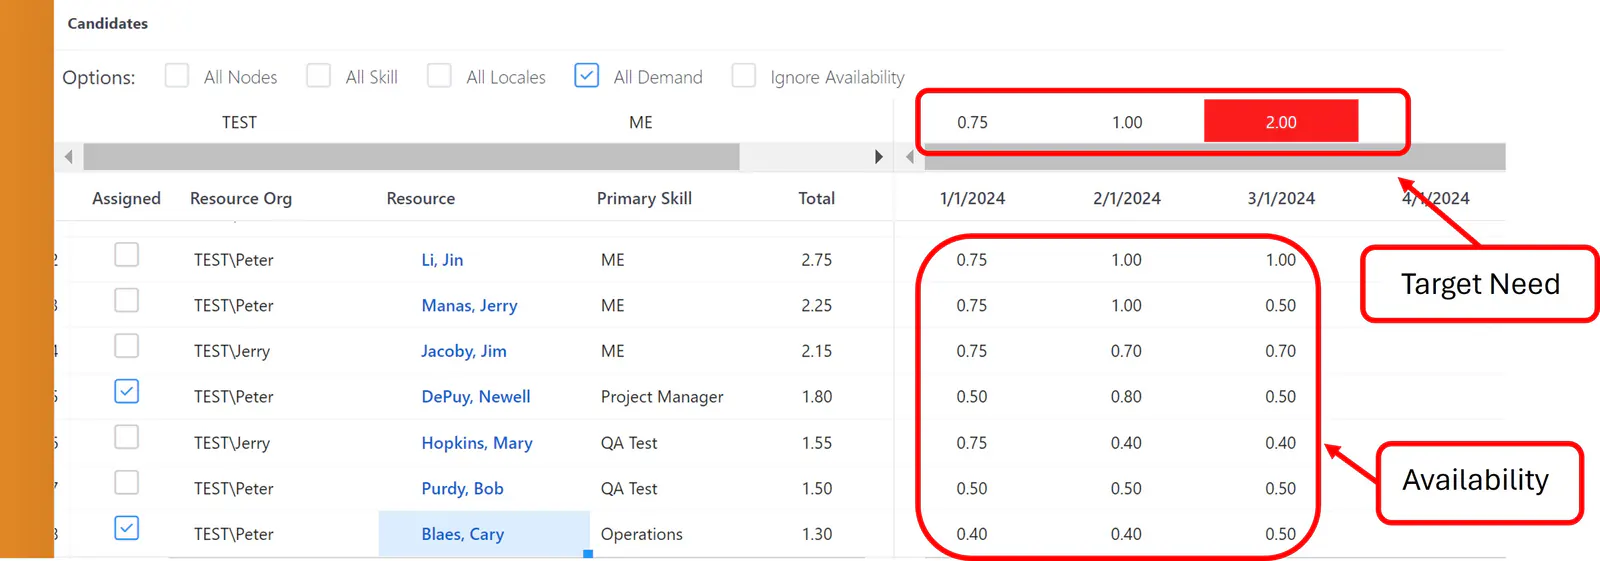This screenshot has height=561, width=1600.
Task: Click Blaes, Cary 1/1/2024 availability 0.40
Action: point(972,534)
